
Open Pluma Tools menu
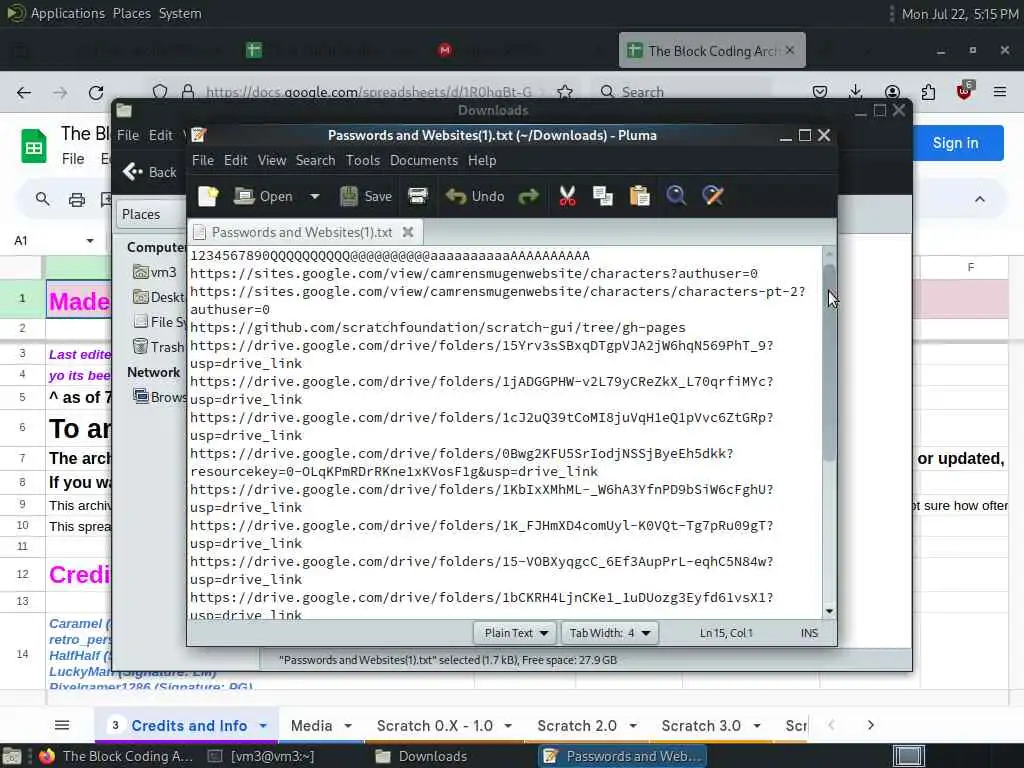(x=362, y=160)
